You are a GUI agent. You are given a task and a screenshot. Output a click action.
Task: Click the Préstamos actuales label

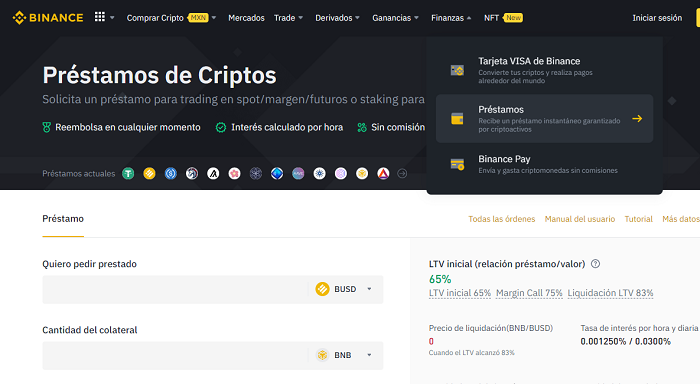(x=79, y=174)
